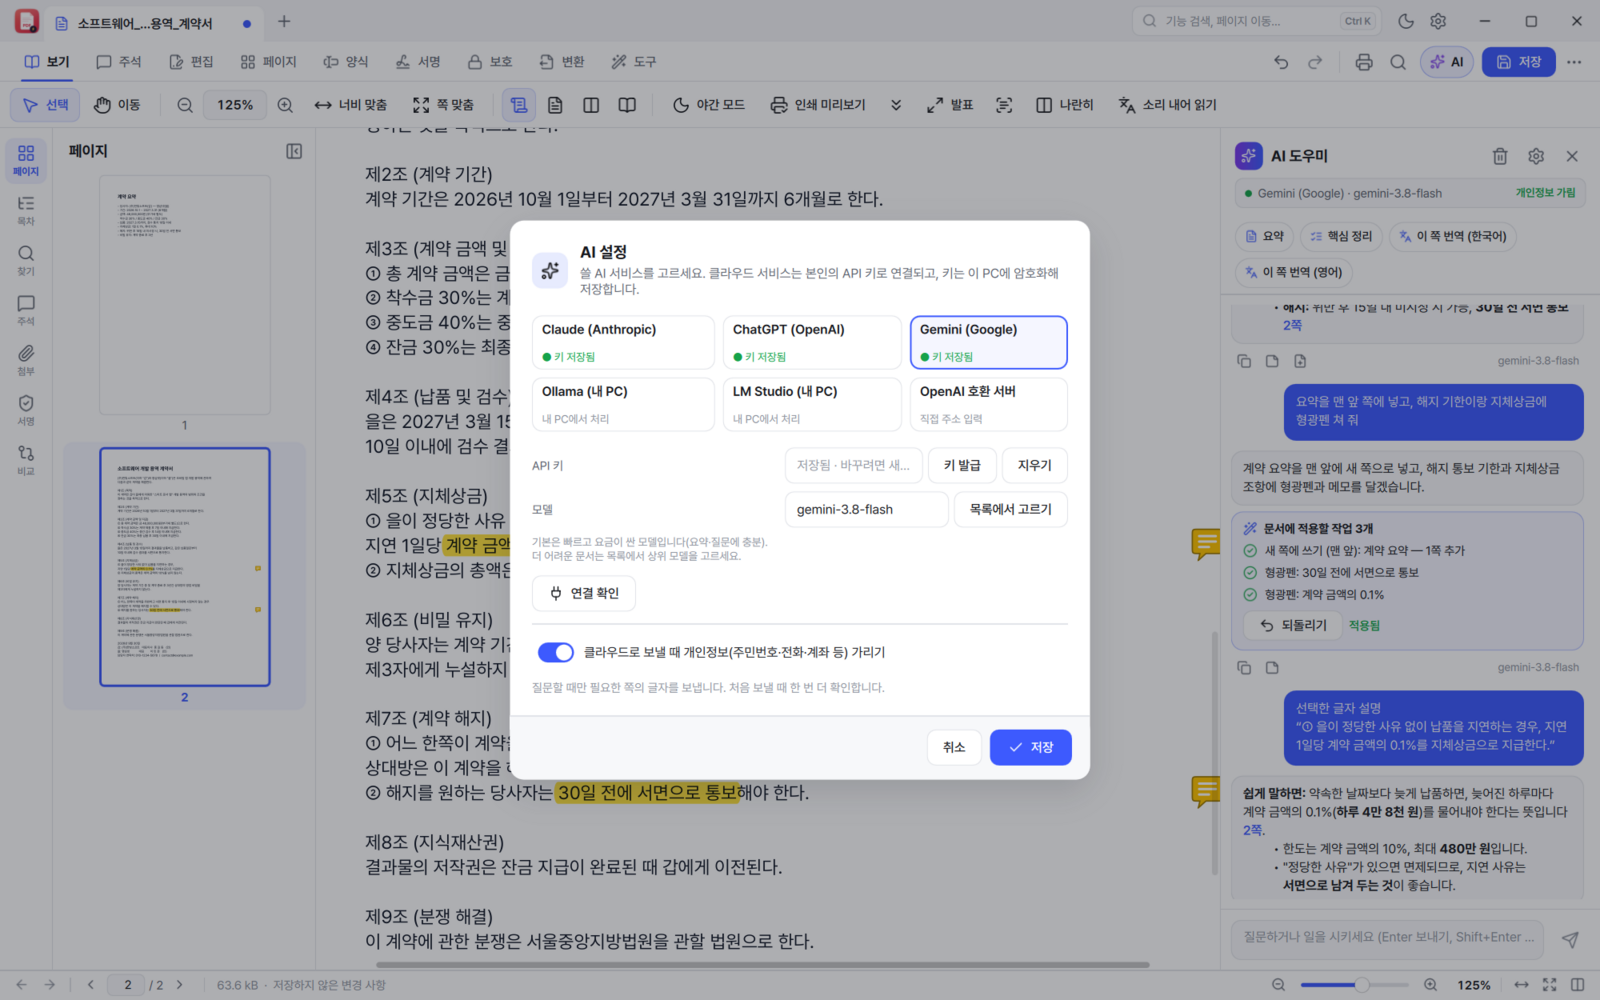Toggle the personal info masking switch

click(x=555, y=652)
